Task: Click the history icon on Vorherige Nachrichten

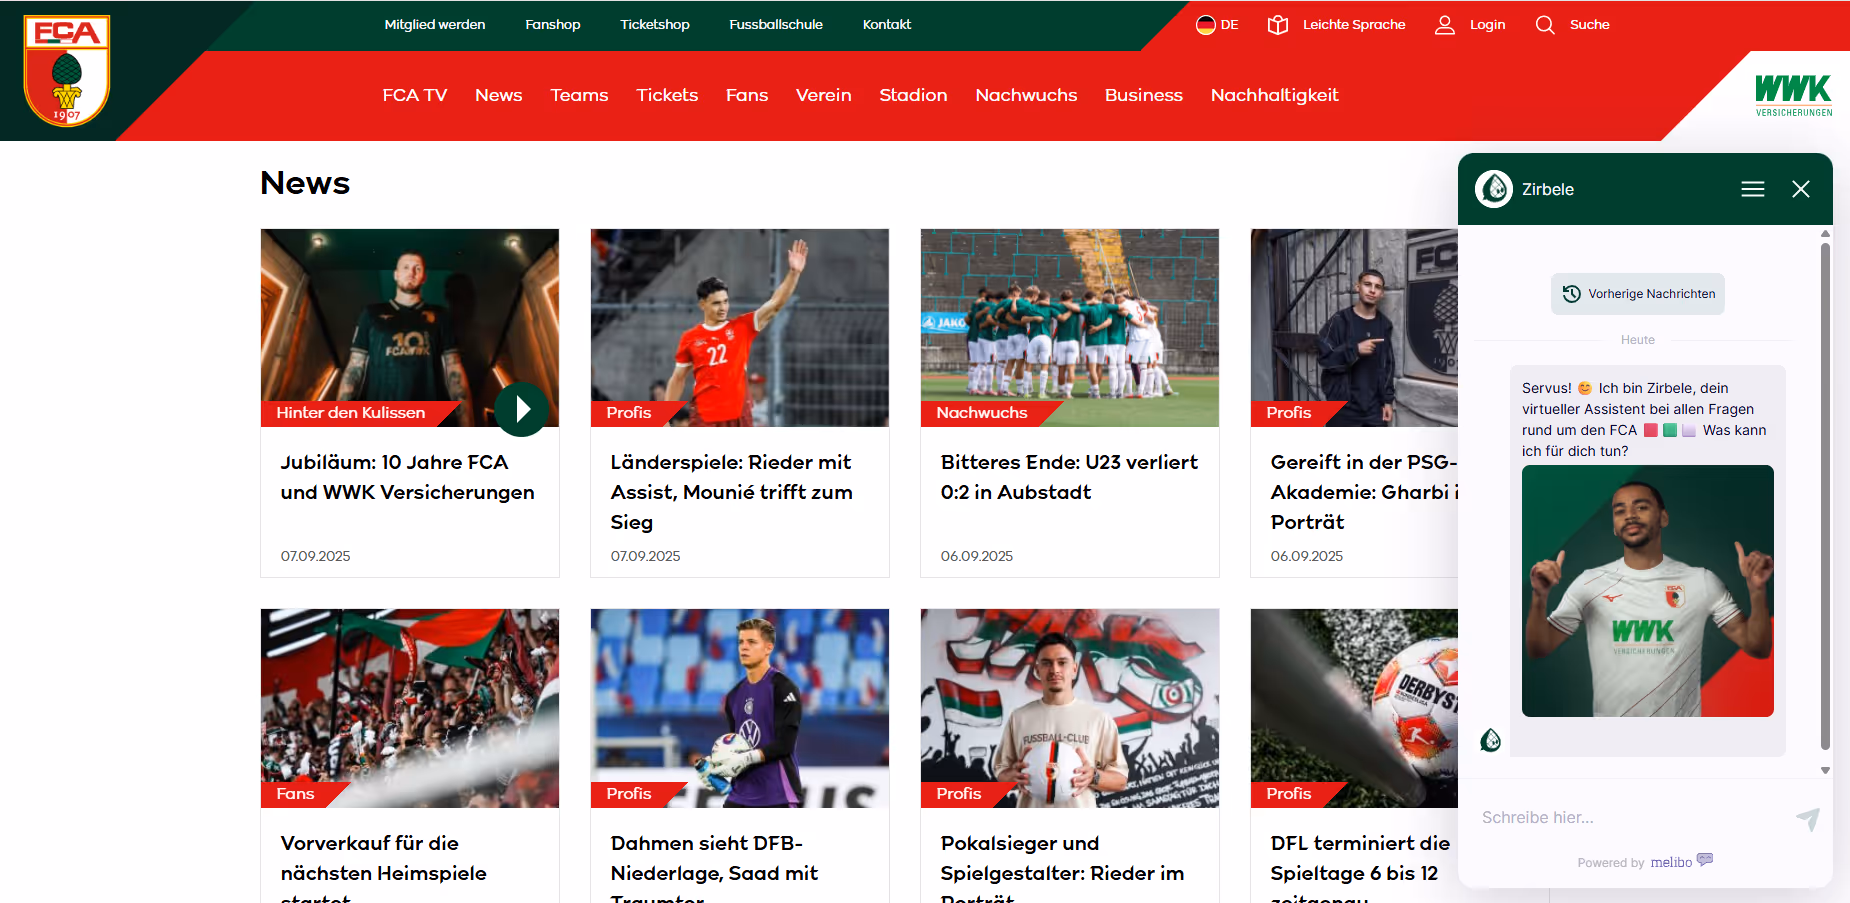Action: coord(1571,294)
